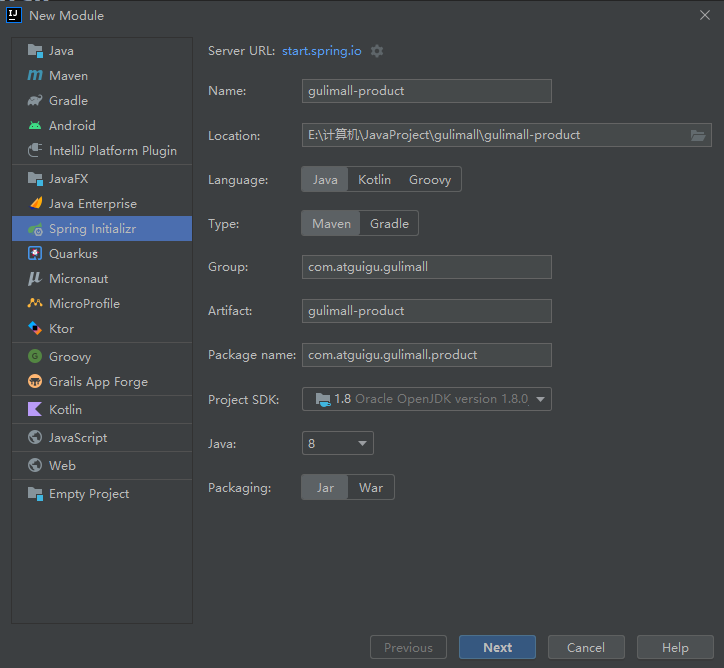Select the Java module type icon
Viewport: 724px width, 668px height.
tap(35, 51)
